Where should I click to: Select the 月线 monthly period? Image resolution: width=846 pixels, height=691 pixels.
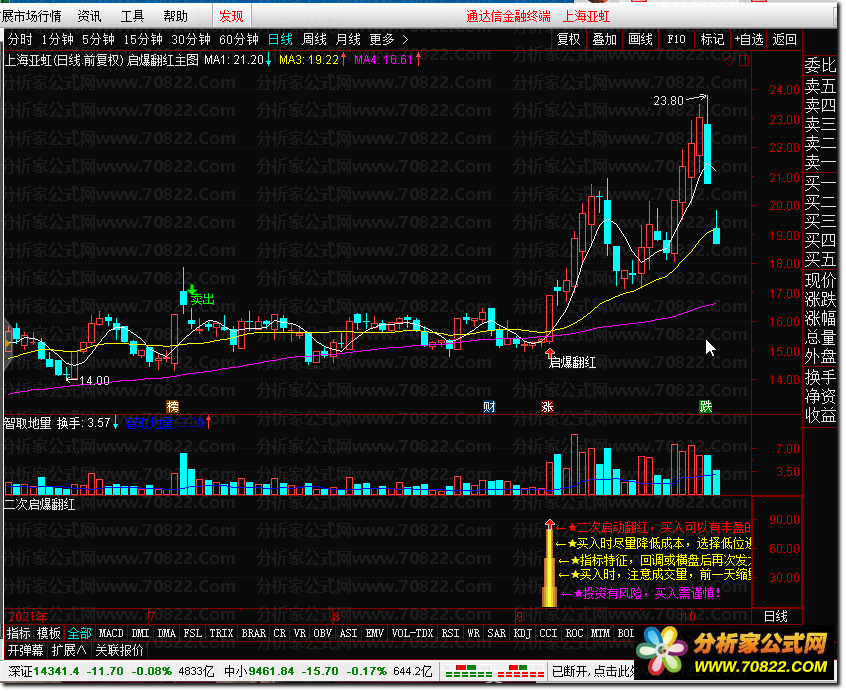348,39
